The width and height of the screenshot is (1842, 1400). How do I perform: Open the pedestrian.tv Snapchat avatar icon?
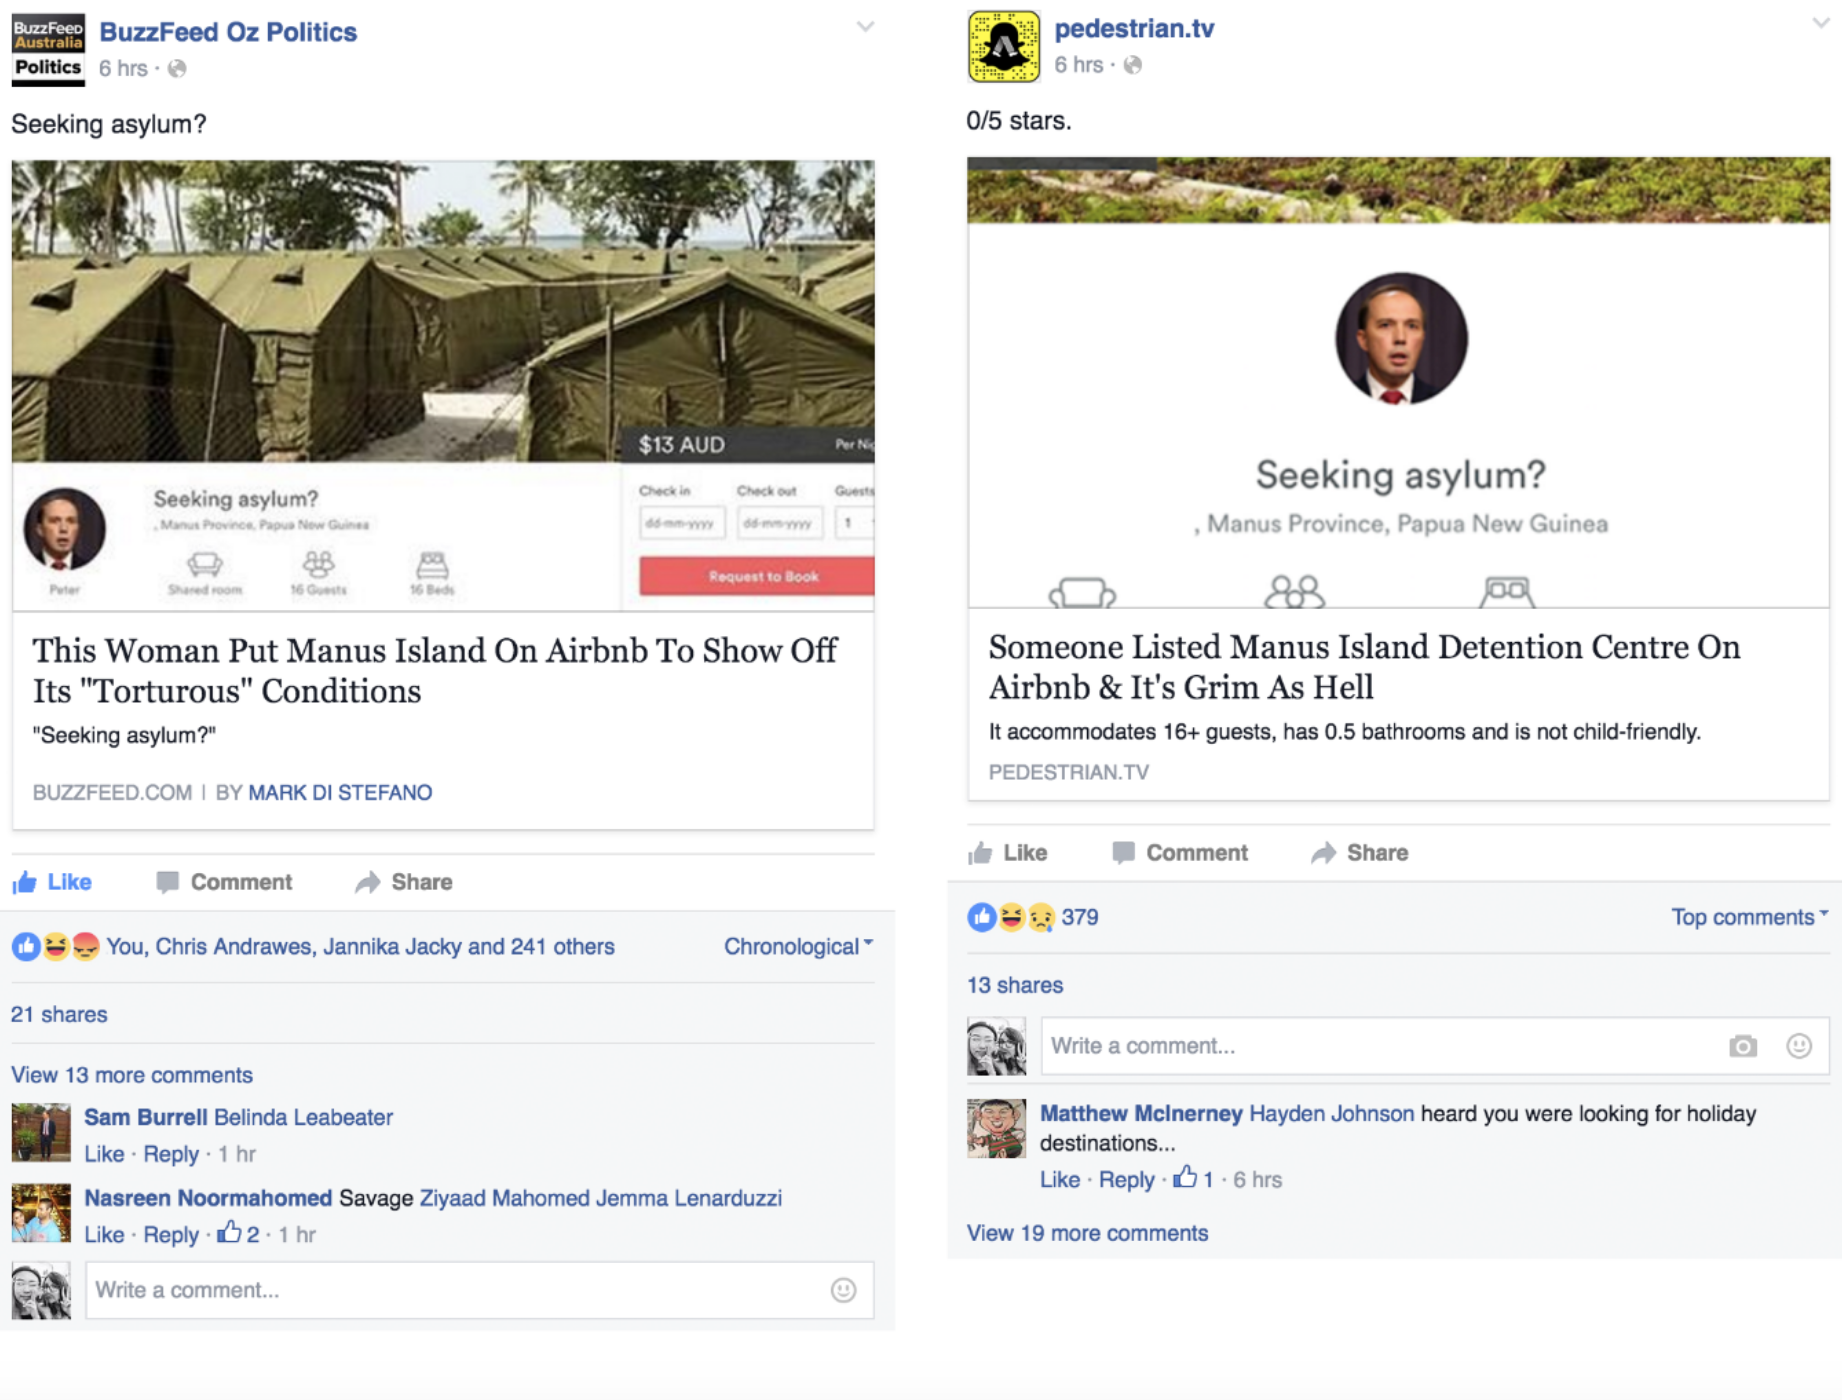point(1004,46)
